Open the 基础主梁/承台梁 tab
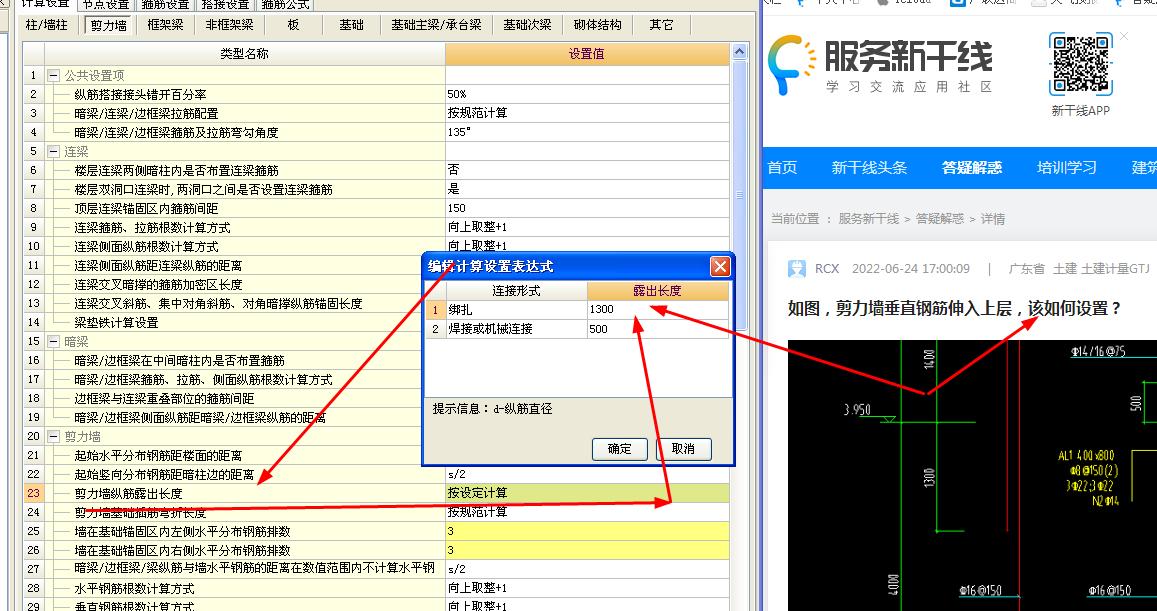 pos(436,25)
